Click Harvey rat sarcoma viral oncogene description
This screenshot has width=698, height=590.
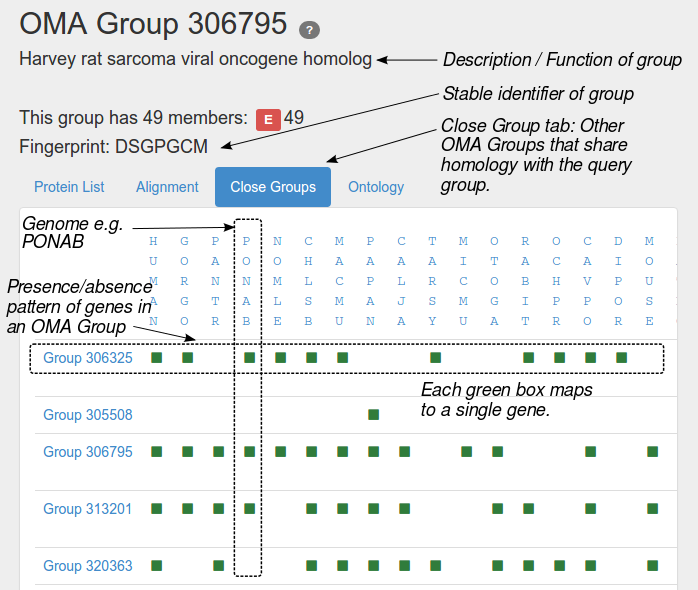tap(195, 59)
